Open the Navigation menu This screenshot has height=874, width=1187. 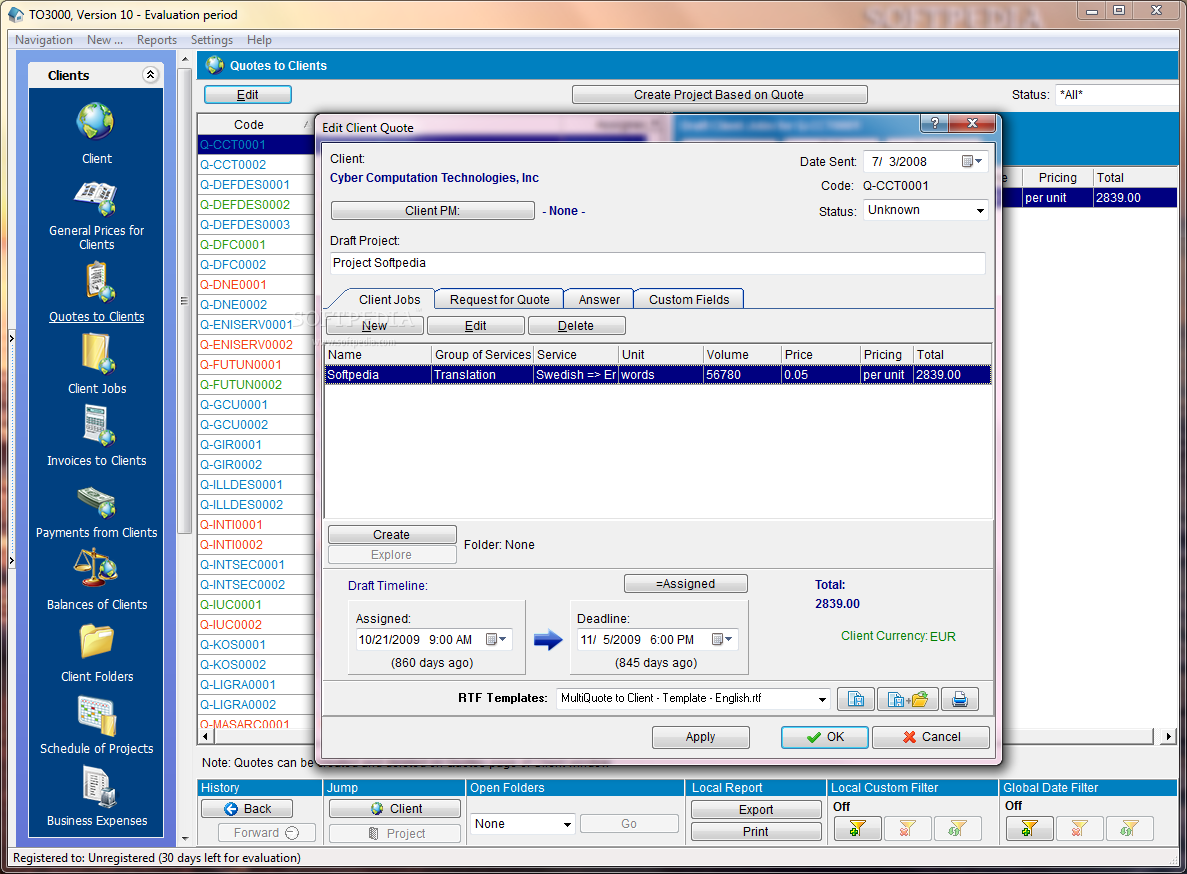44,39
